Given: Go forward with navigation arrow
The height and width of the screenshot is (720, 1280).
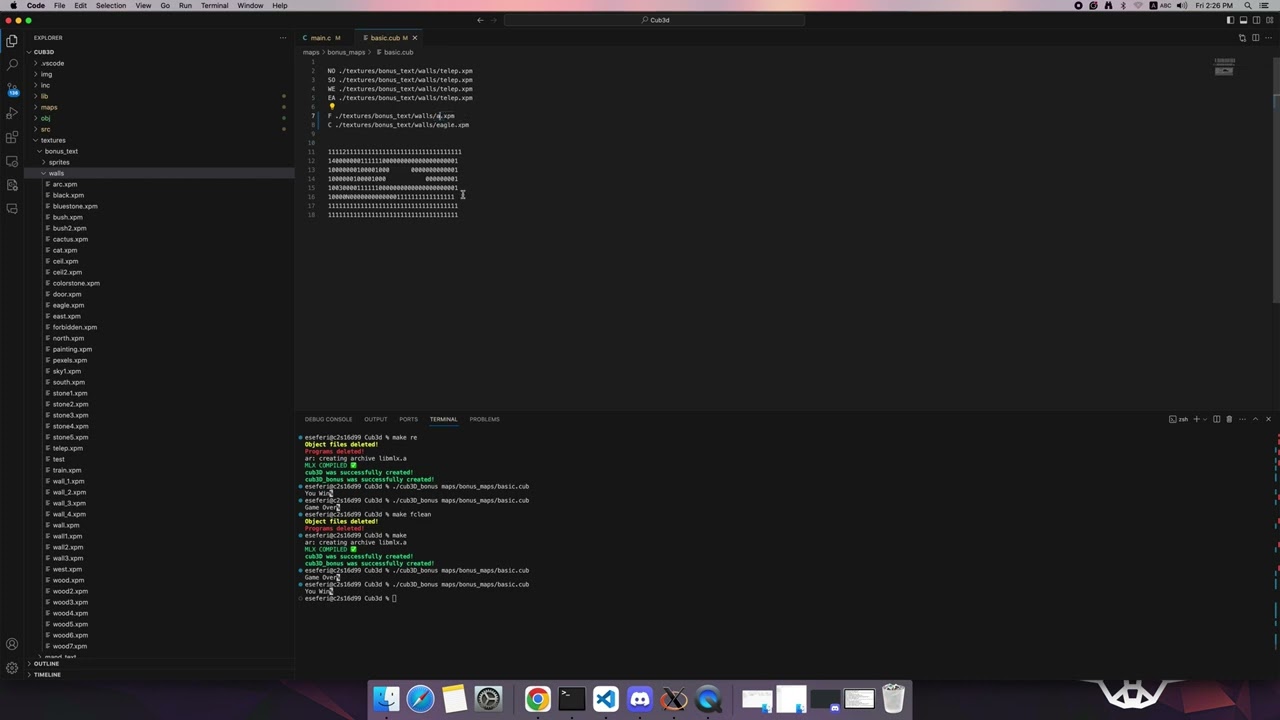Looking at the screenshot, I should tap(494, 20).
